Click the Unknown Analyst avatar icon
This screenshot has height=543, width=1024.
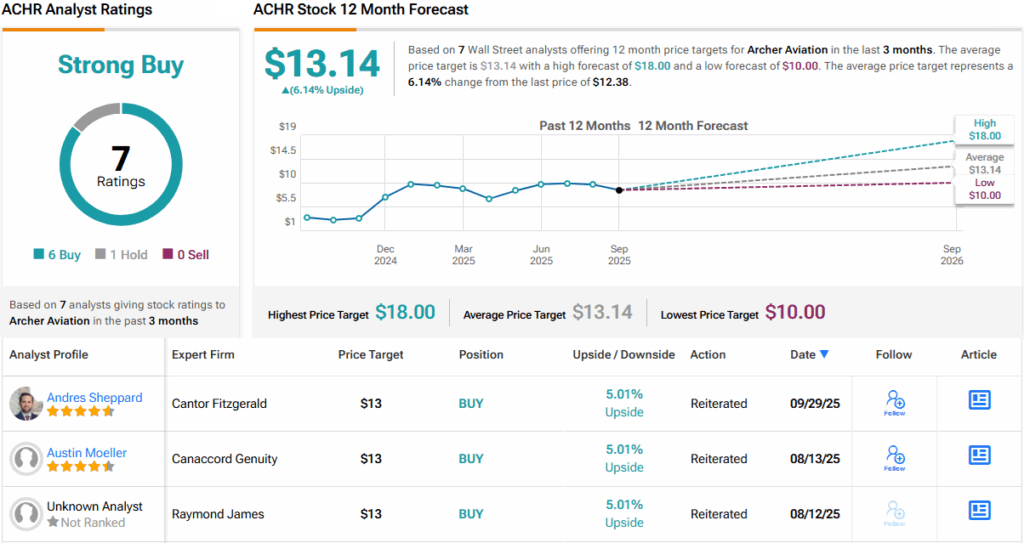point(25,514)
